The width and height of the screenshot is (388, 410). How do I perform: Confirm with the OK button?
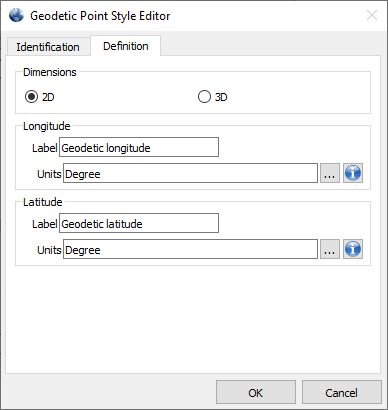pyautogui.click(x=256, y=393)
